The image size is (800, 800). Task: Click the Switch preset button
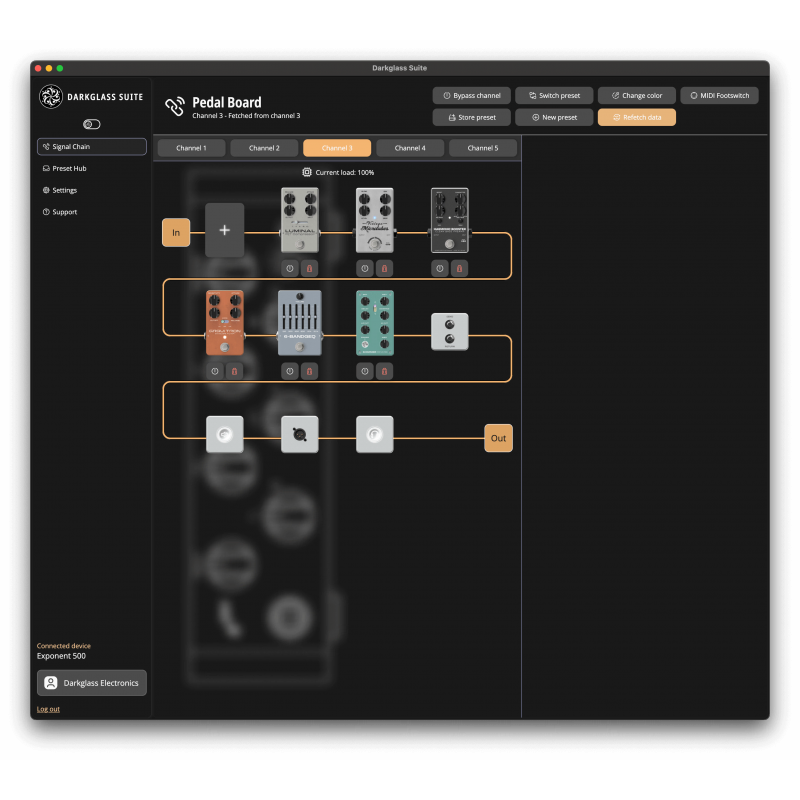[554, 95]
